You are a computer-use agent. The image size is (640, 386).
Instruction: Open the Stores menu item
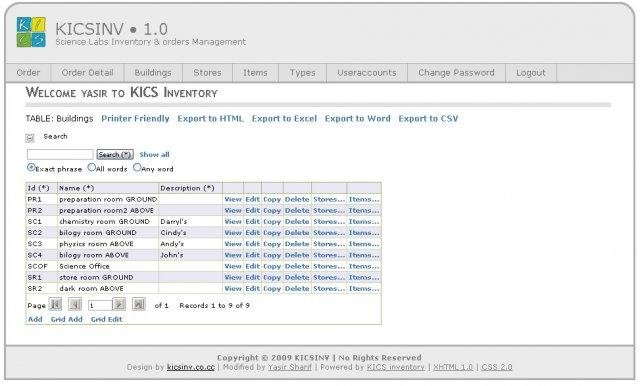tap(207, 73)
